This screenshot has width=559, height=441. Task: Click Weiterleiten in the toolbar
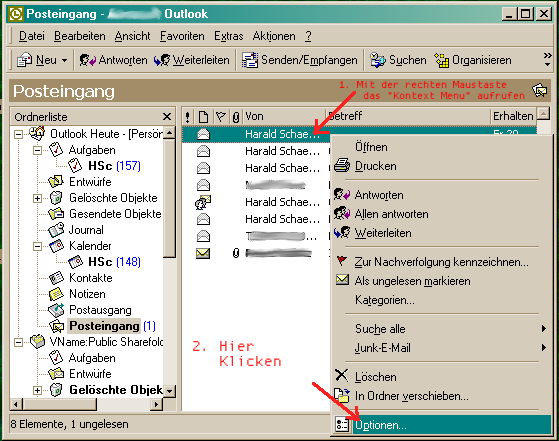(x=192, y=60)
